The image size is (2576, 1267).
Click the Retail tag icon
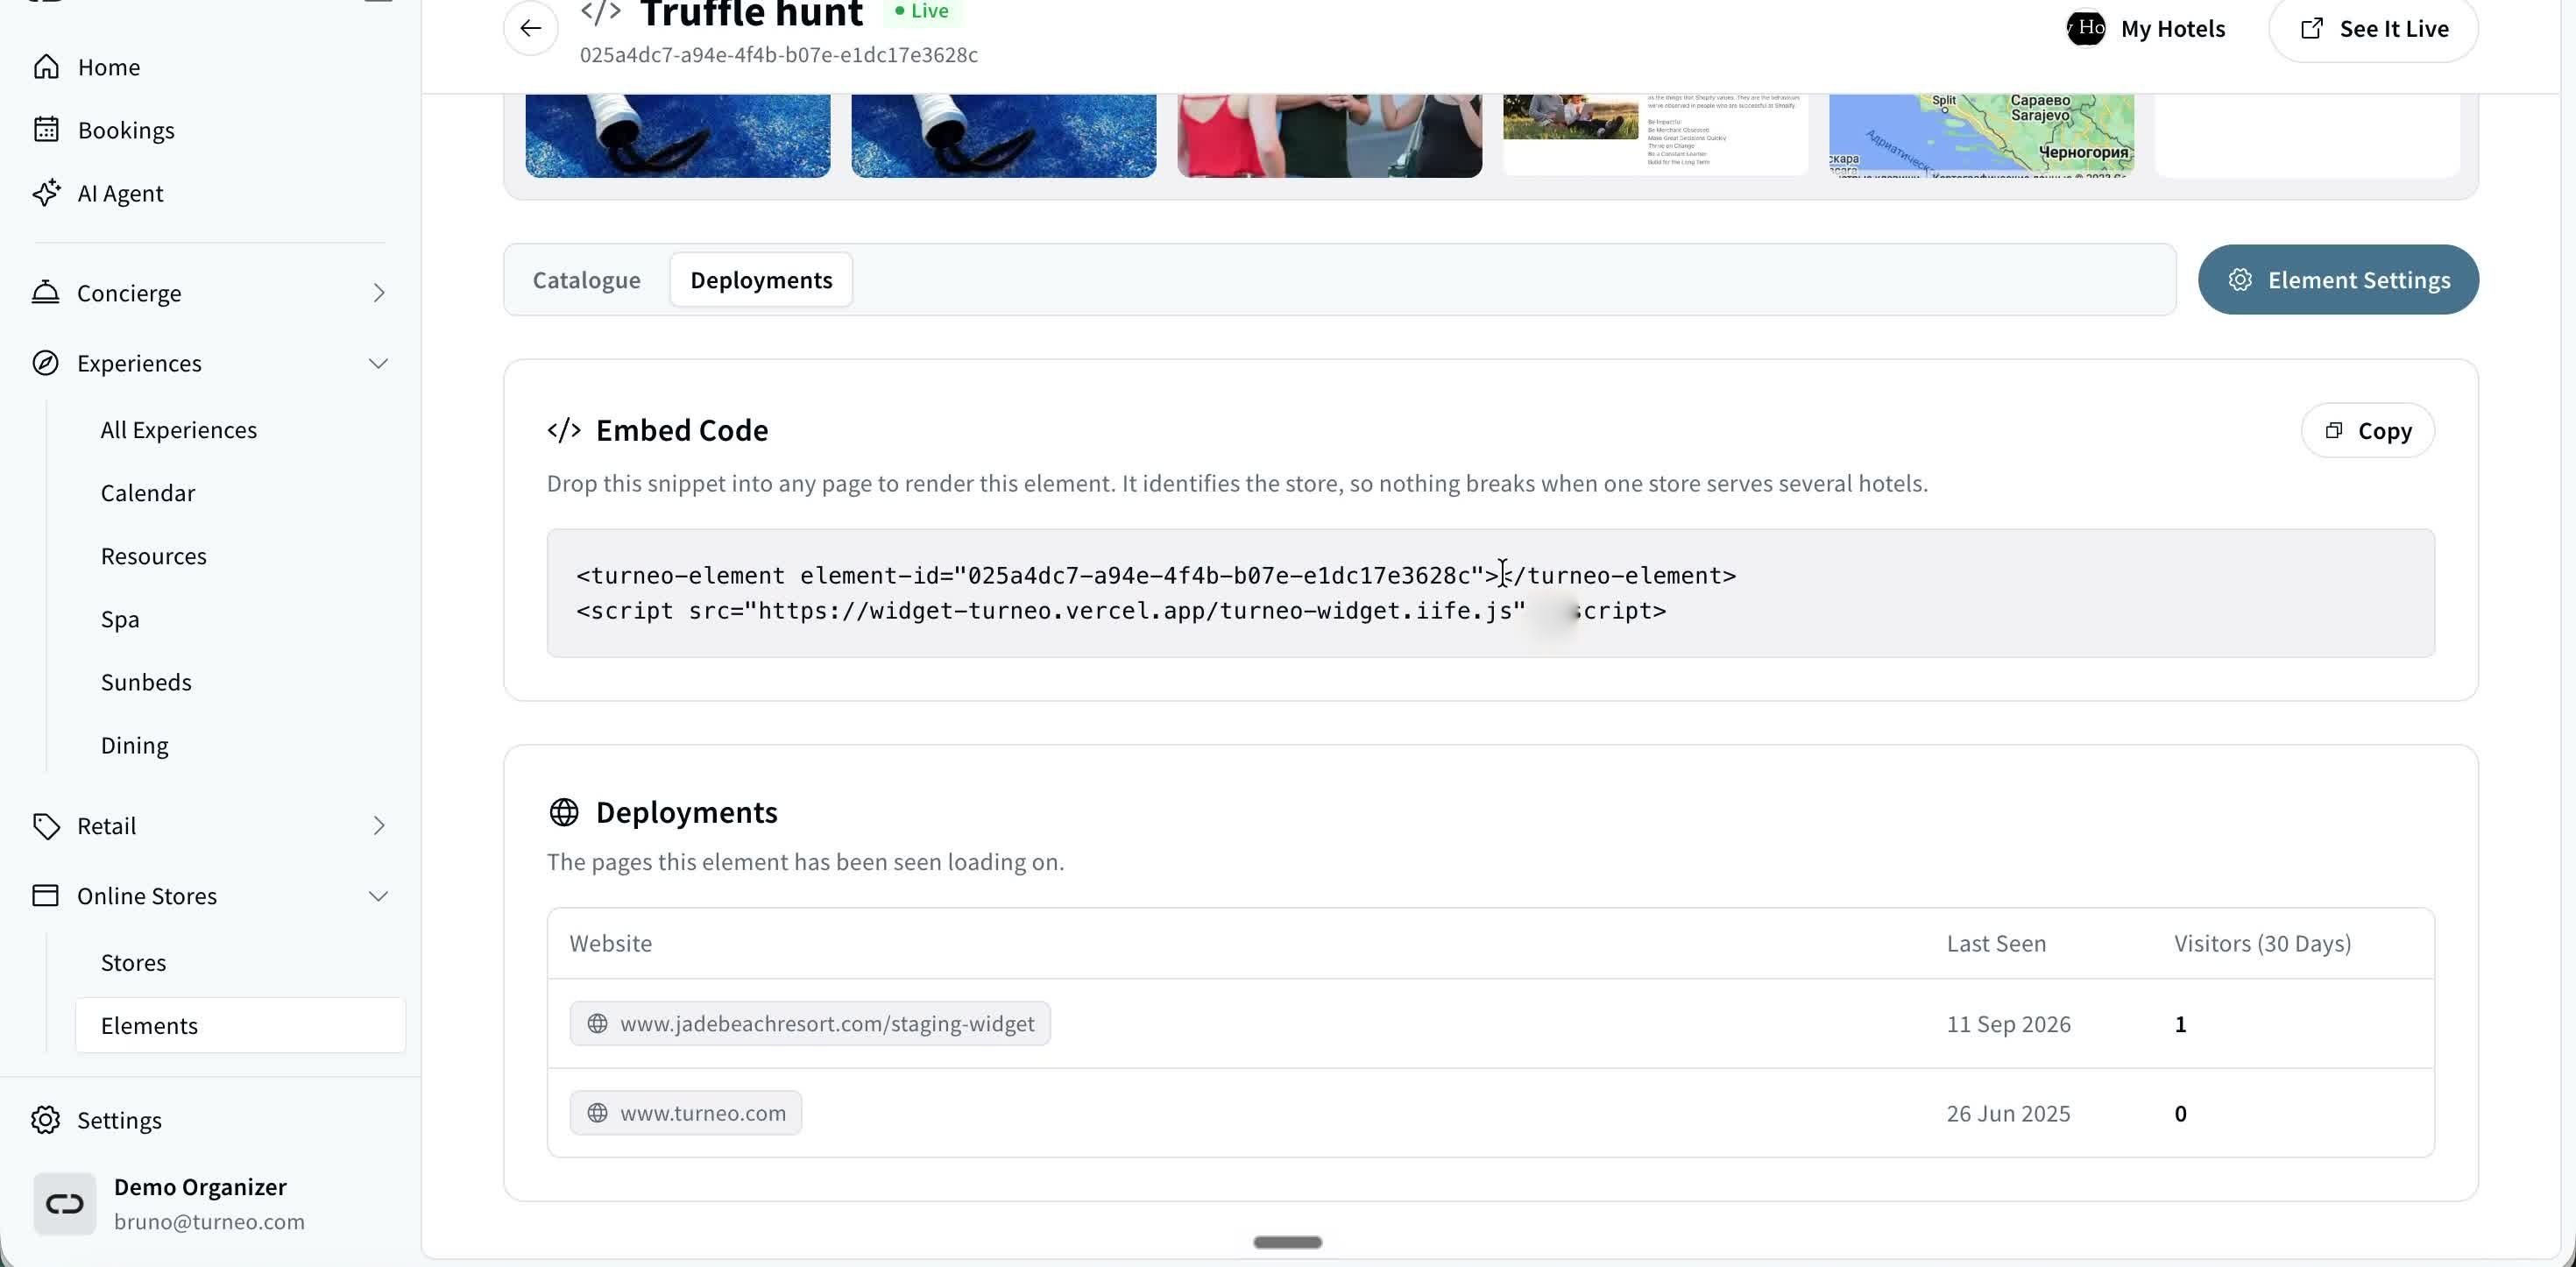tap(46, 826)
